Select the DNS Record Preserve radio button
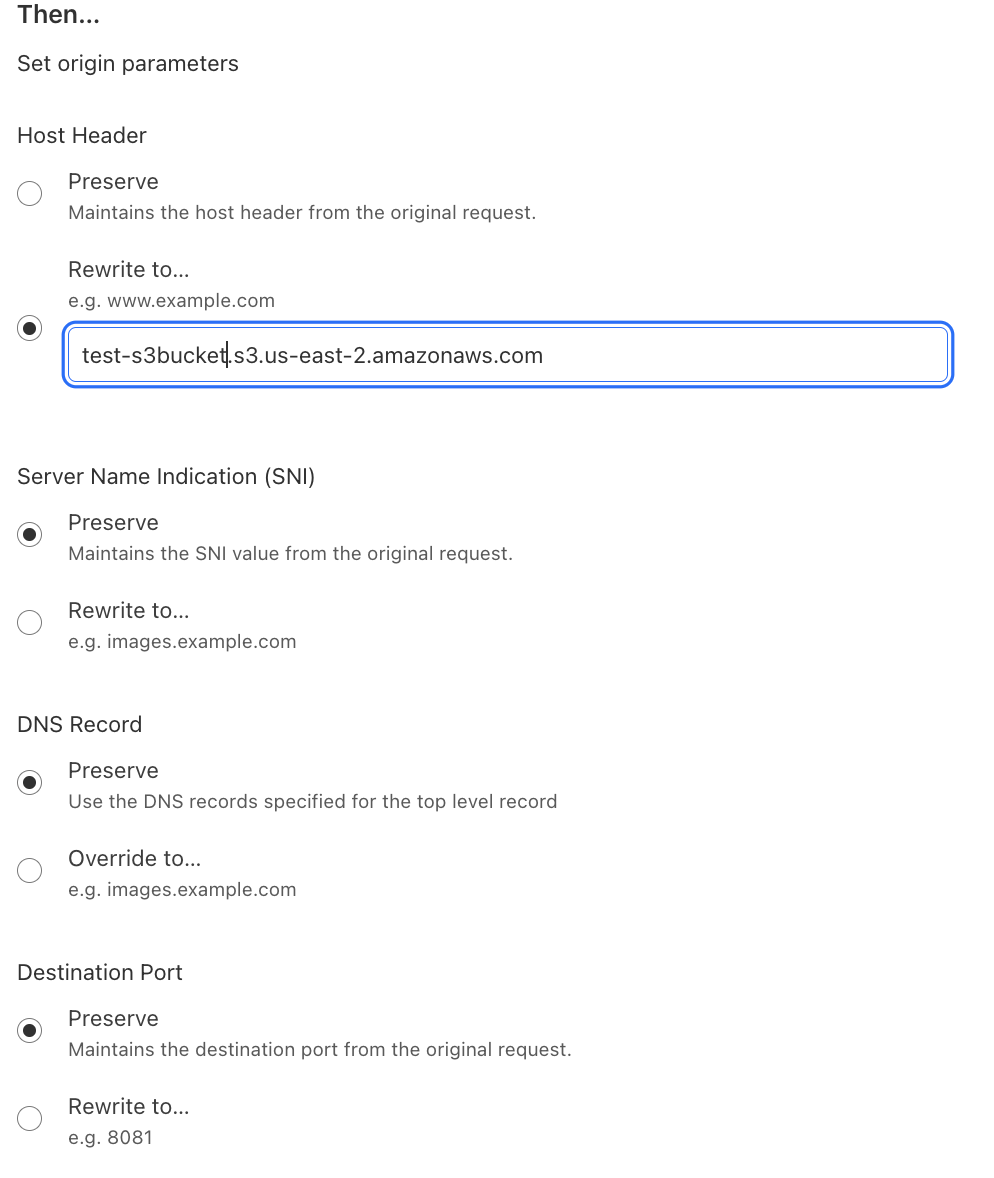 click(x=30, y=783)
